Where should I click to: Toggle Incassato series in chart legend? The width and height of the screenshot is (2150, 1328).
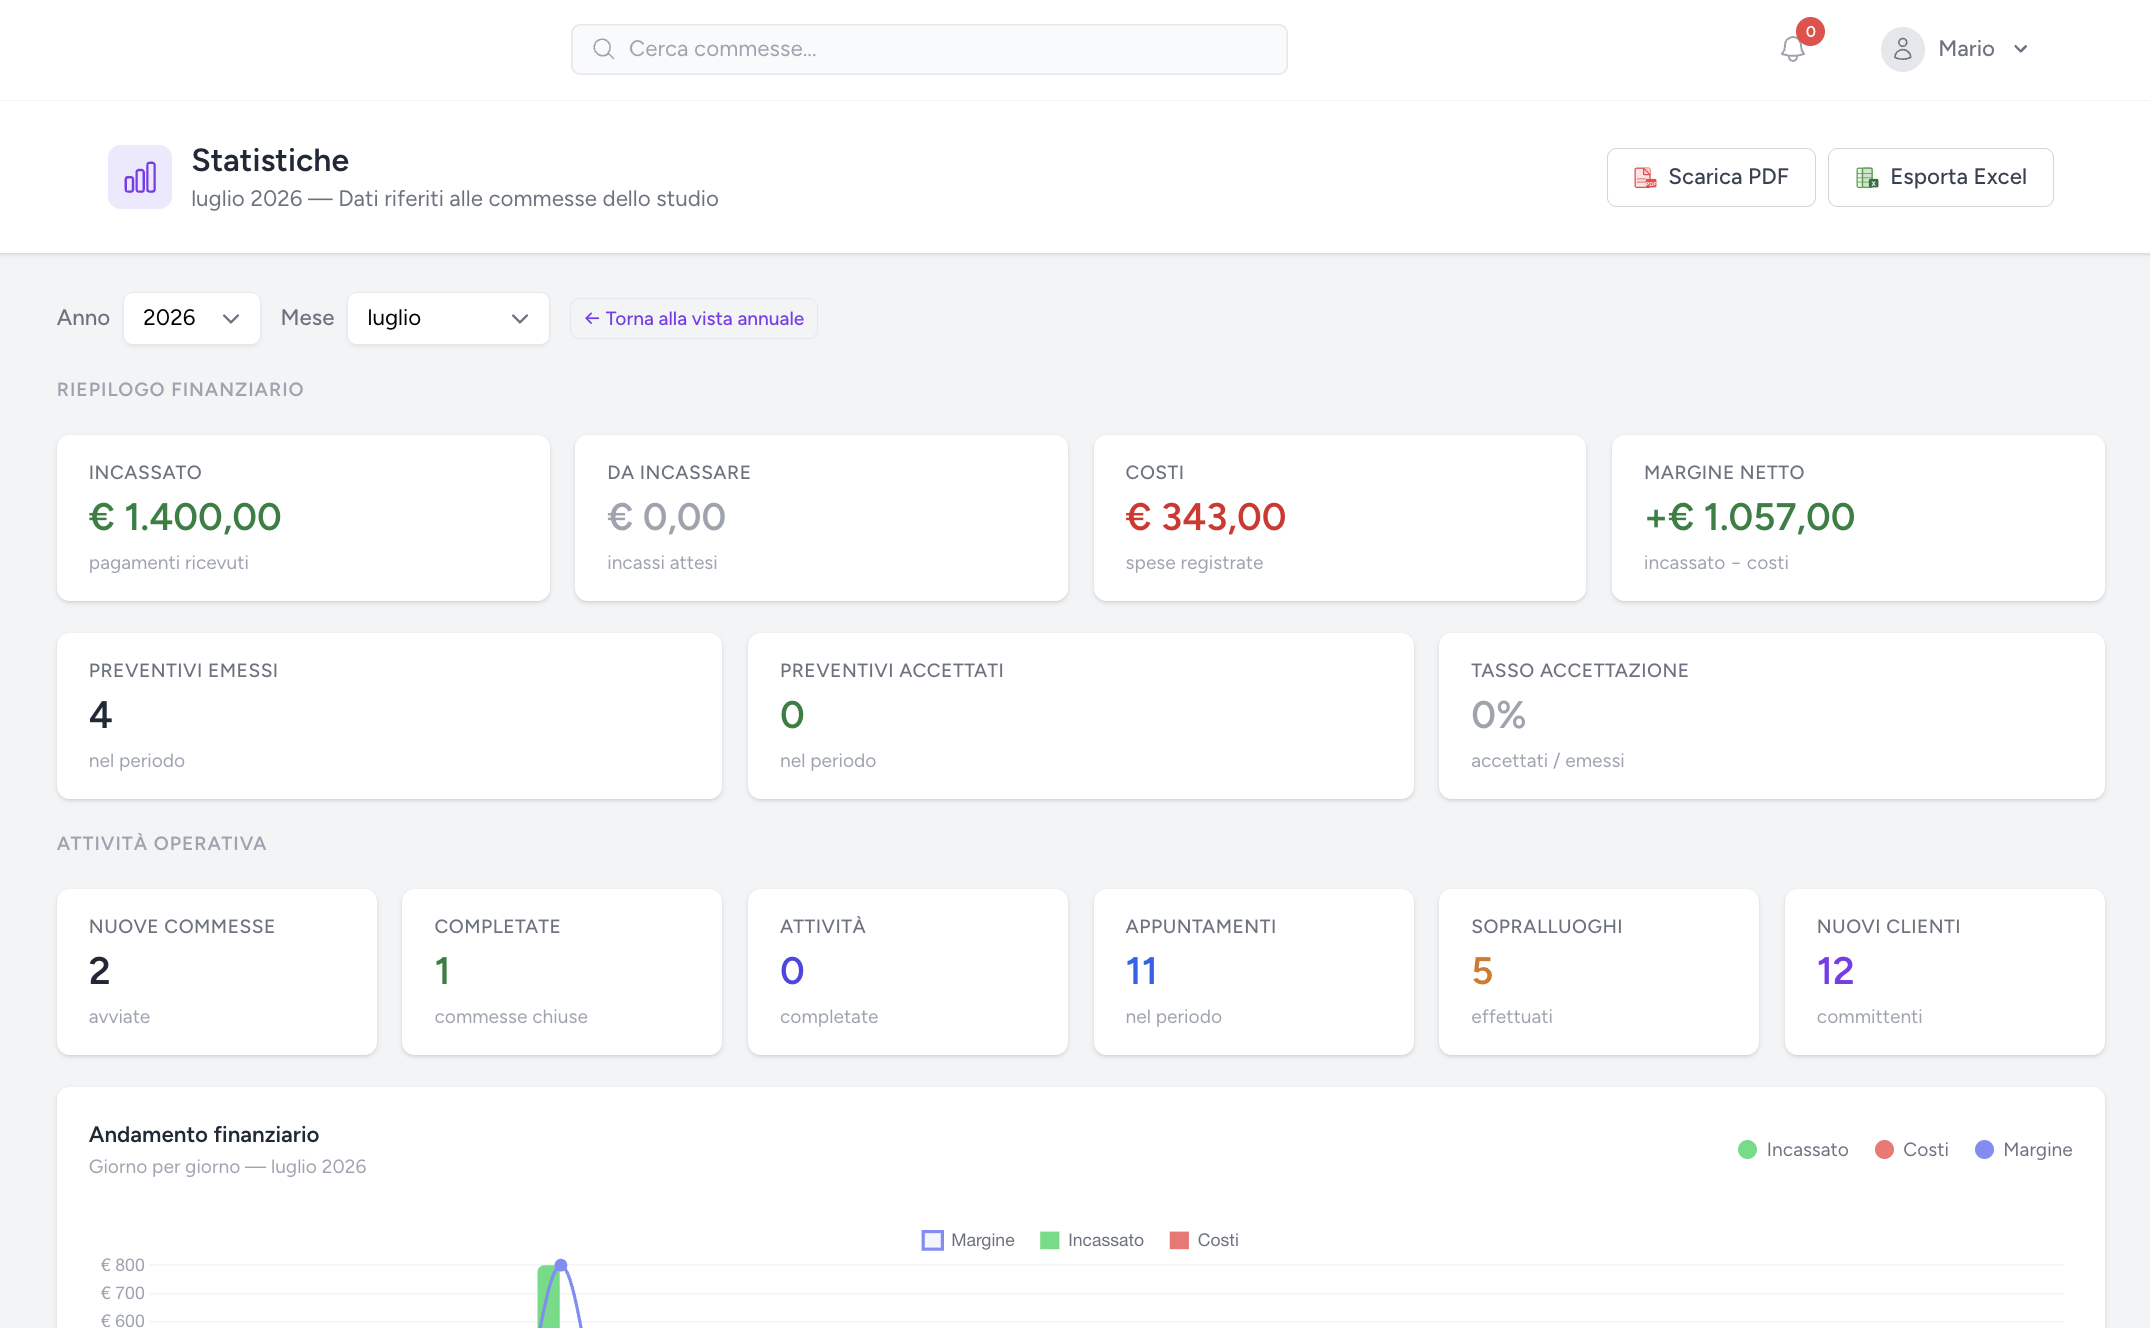(1092, 1240)
